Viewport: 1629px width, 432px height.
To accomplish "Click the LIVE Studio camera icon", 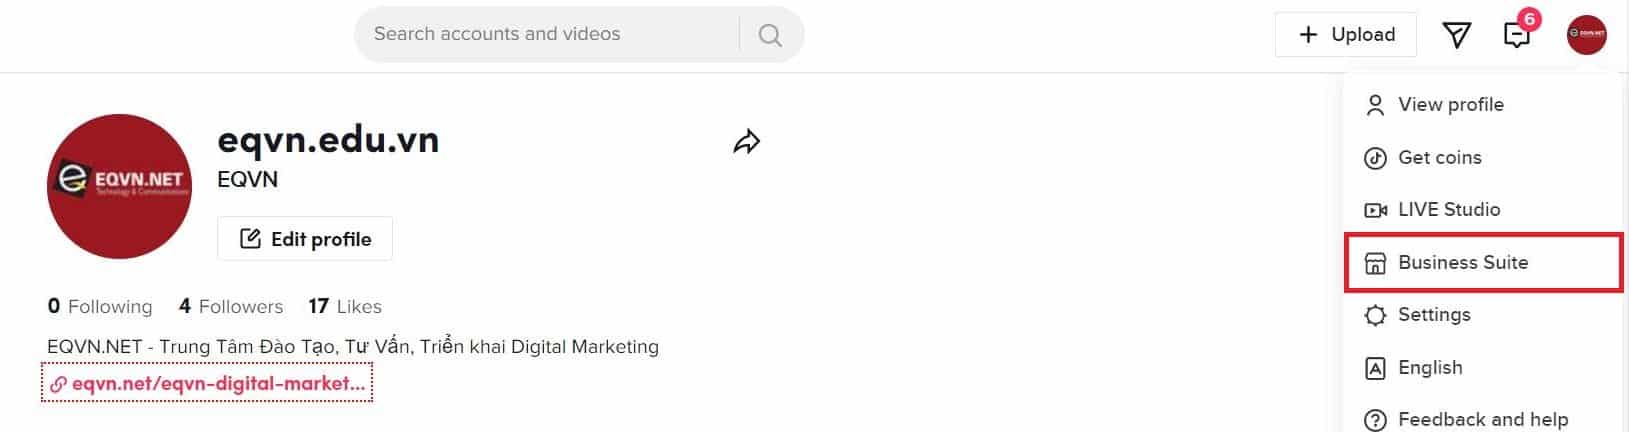I will [1376, 210].
